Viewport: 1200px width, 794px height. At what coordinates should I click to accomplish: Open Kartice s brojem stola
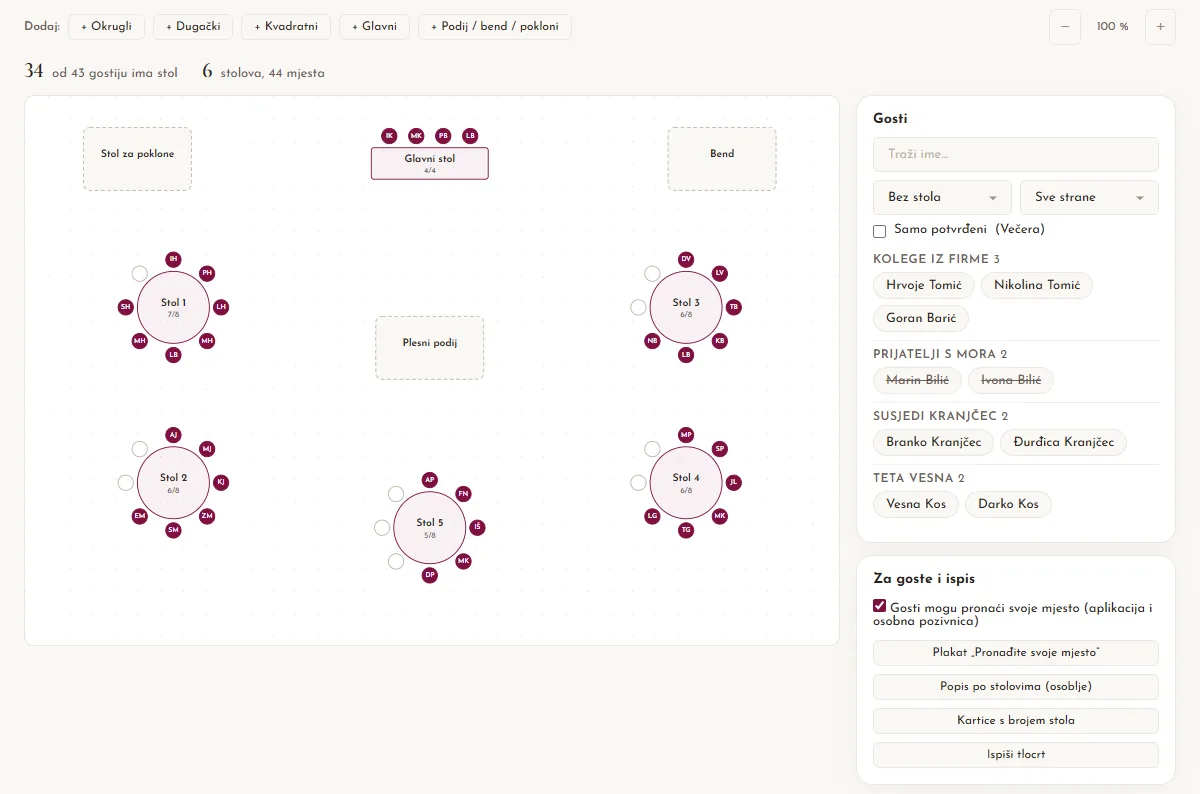[x=1016, y=721]
